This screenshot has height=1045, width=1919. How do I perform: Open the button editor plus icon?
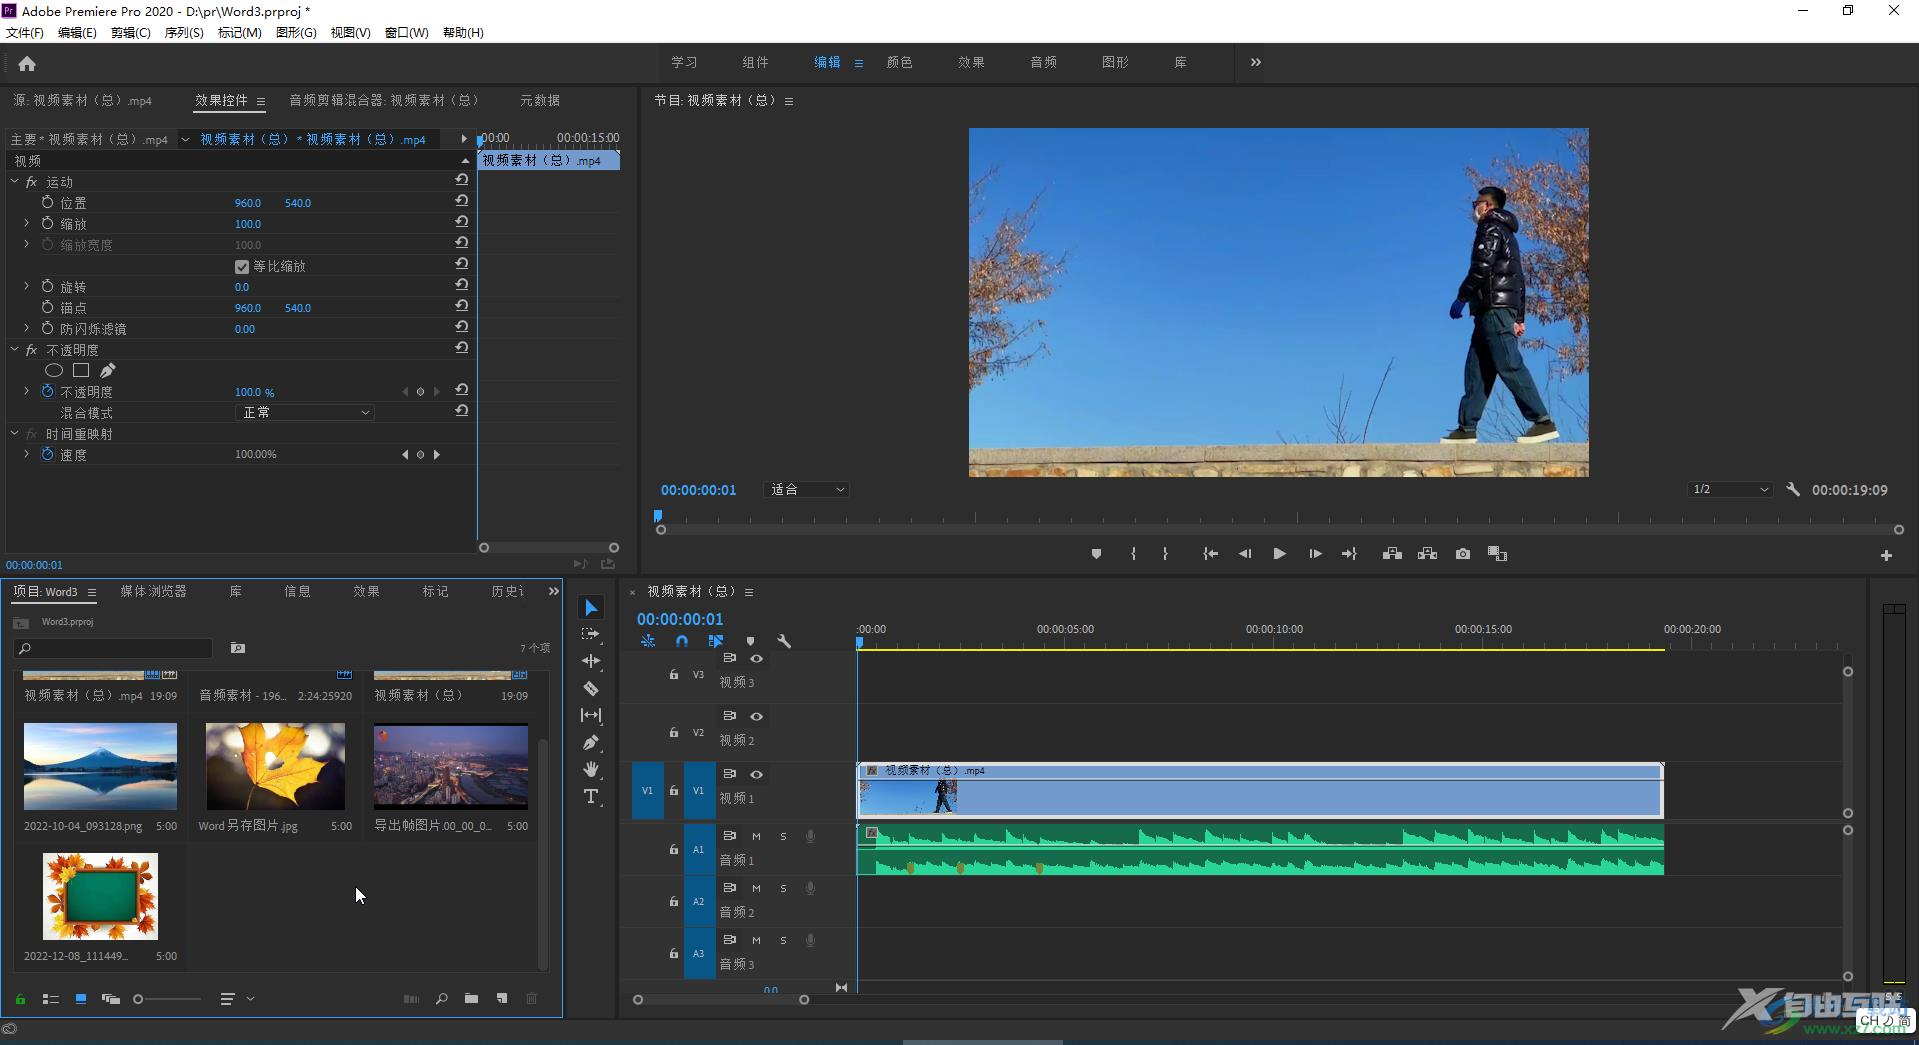[x=1886, y=555]
